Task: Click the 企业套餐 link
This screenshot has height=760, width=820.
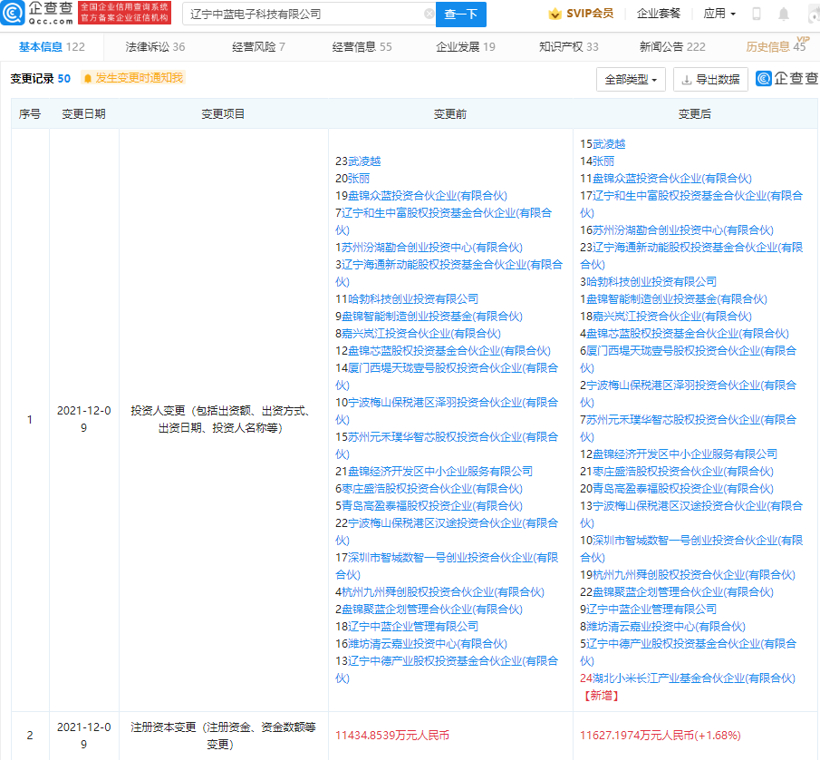Action: (659, 14)
